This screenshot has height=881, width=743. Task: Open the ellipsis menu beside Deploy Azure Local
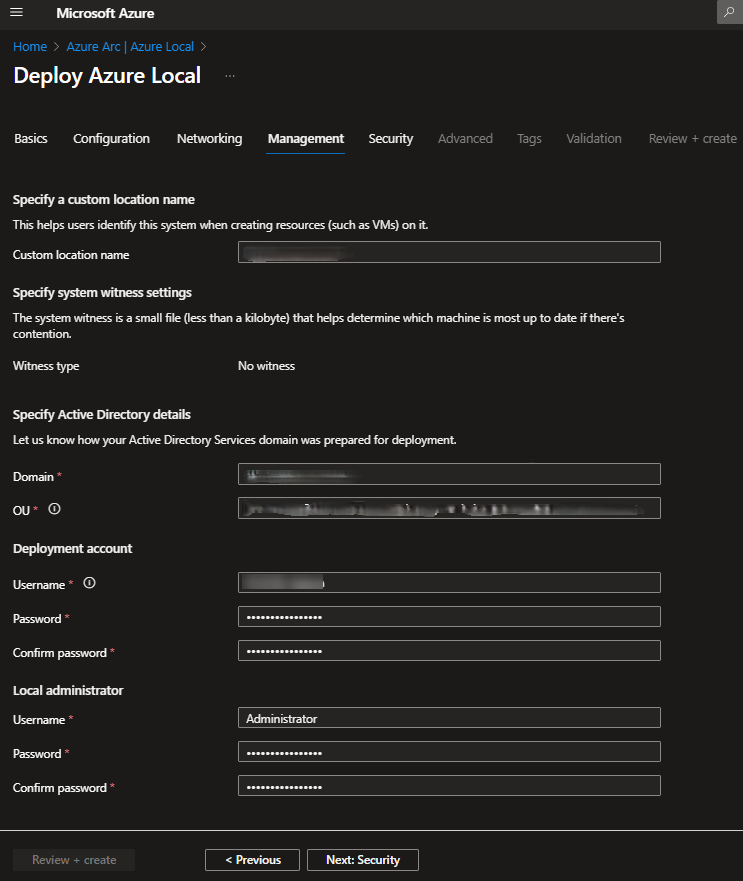click(x=230, y=76)
